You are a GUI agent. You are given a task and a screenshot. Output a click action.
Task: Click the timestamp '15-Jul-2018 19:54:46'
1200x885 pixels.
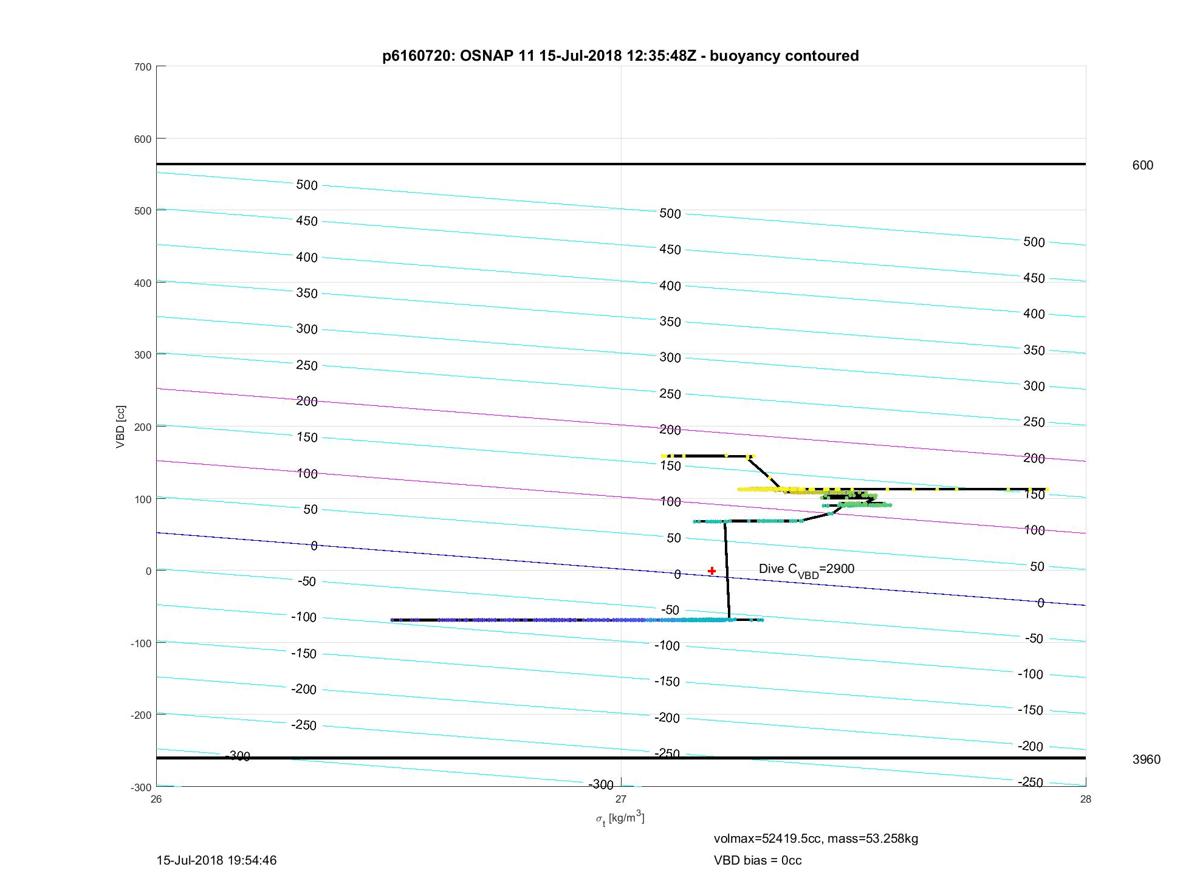coord(217,860)
